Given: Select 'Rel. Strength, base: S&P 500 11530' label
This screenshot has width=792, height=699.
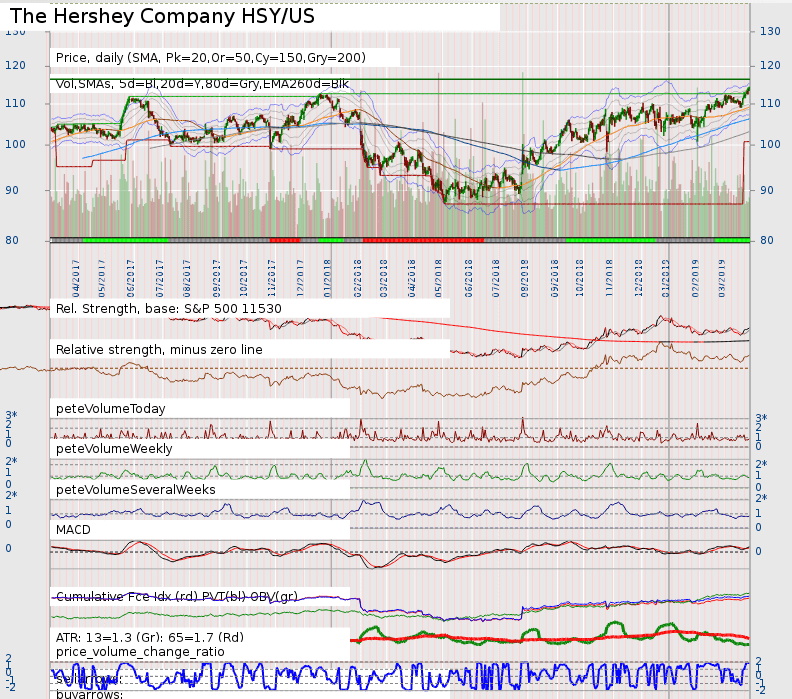Looking at the screenshot, I should (x=169, y=309).
